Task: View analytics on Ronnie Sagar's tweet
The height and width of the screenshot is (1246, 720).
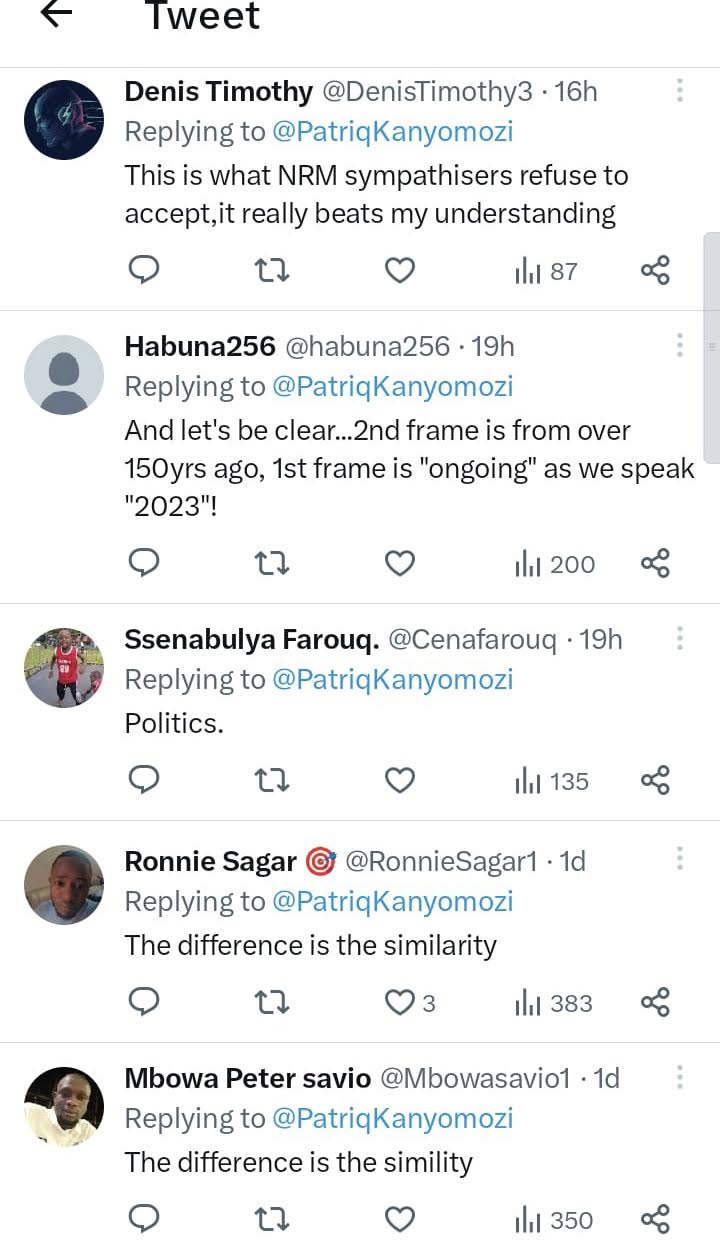Action: [553, 1003]
